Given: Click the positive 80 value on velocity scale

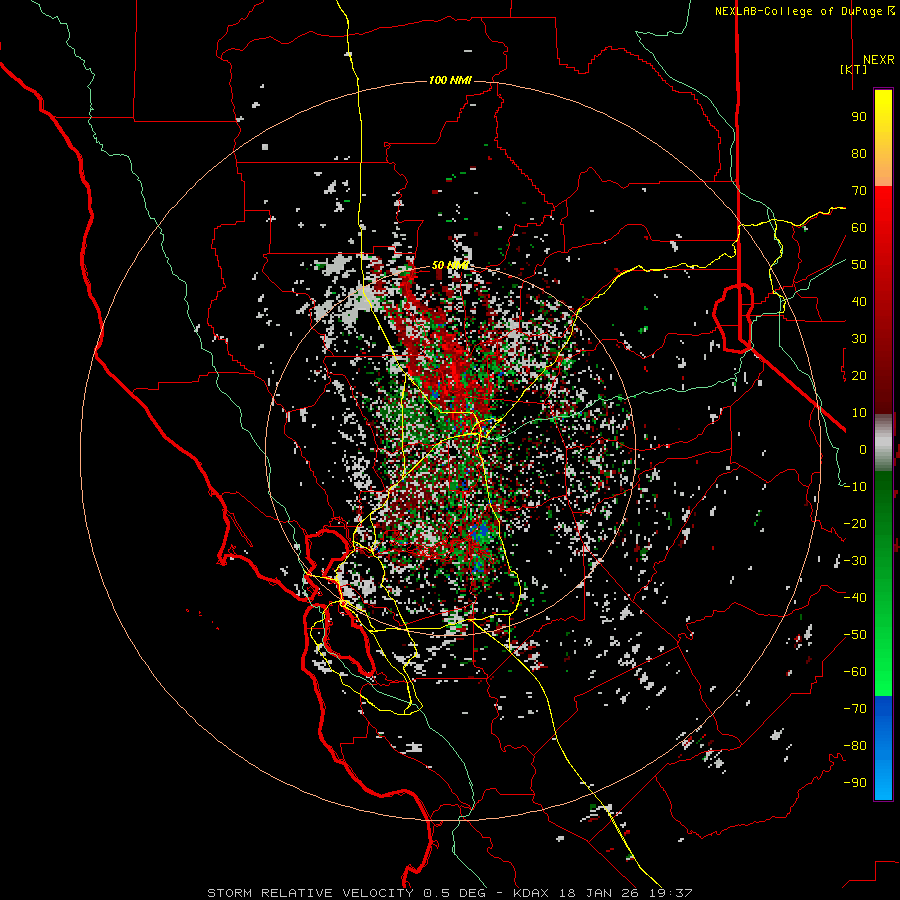Looking at the screenshot, I should click(x=859, y=153).
